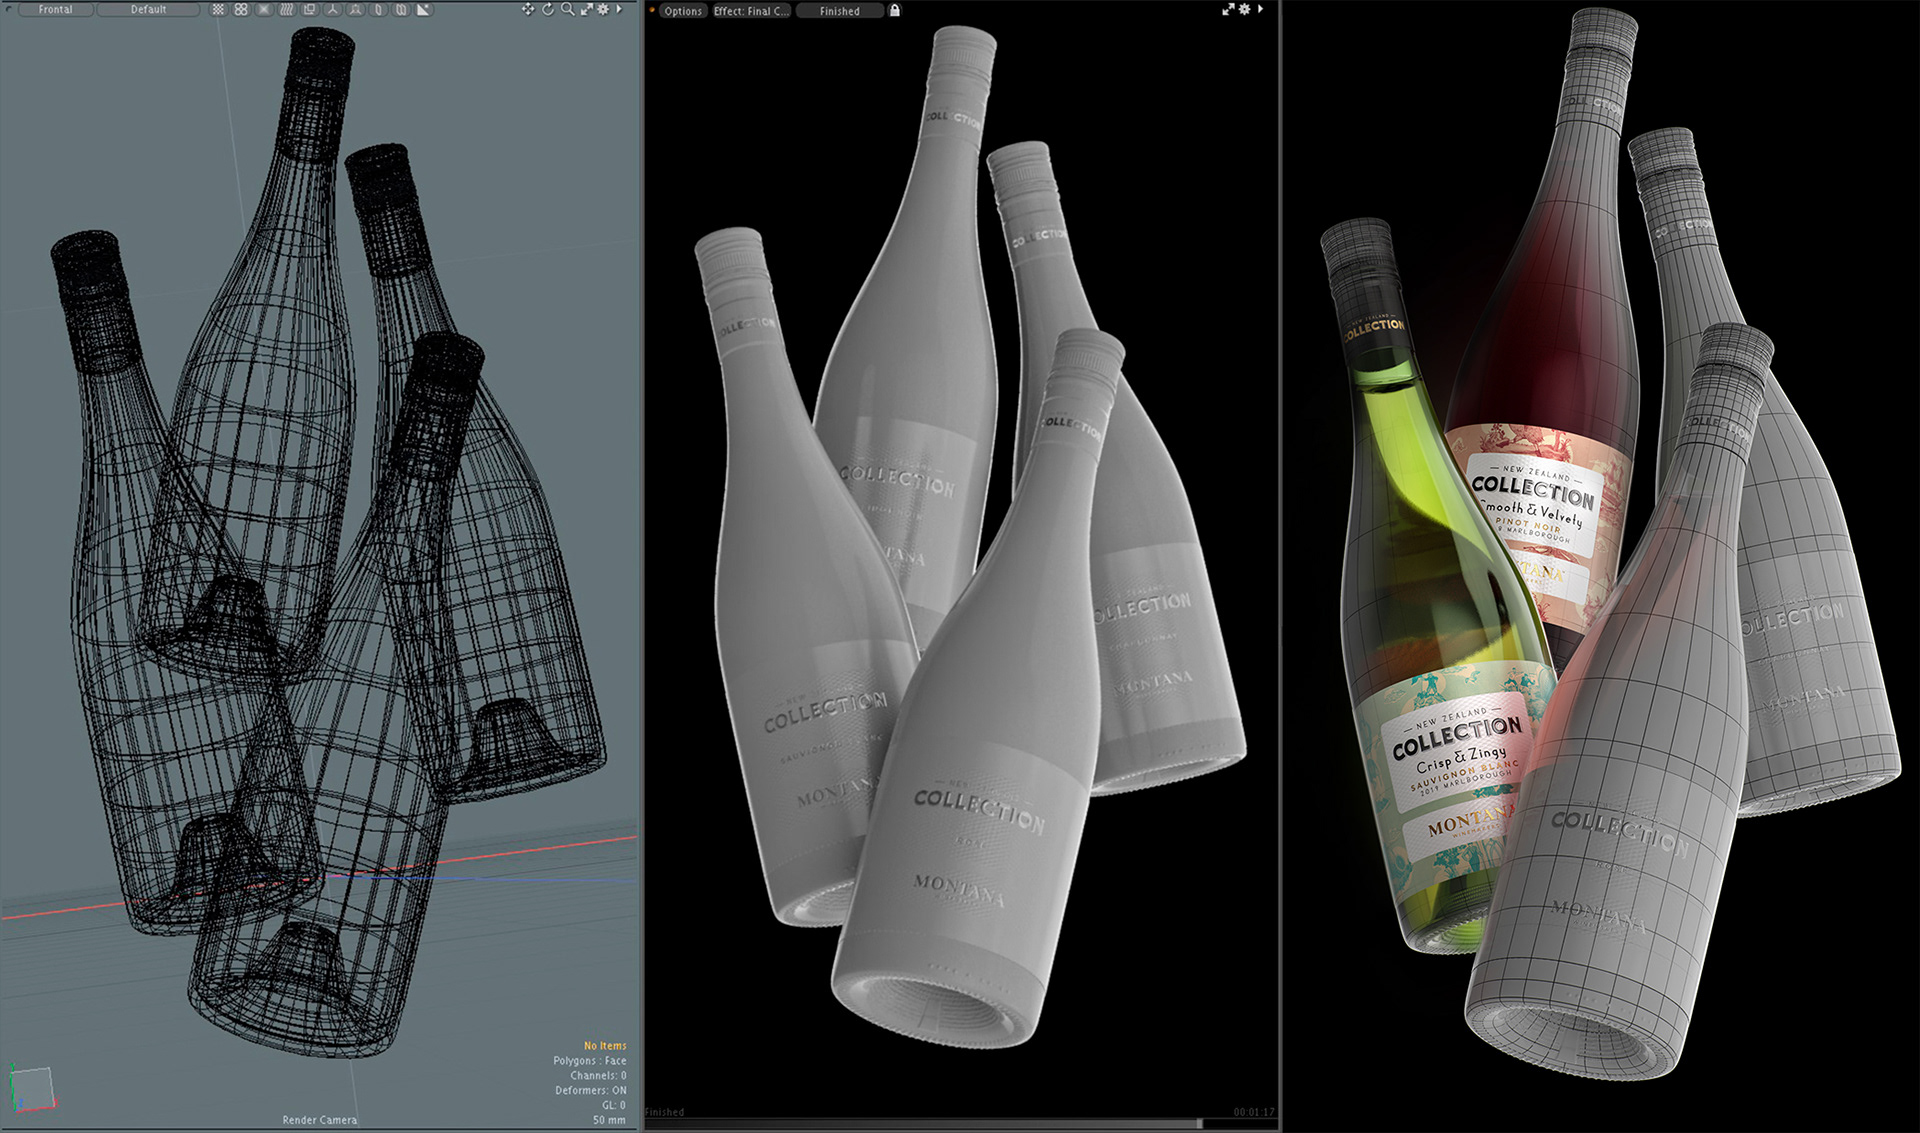The image size is (1920, 1133).
Task: Open render preview settings gear
Action: pos(1245,9)
